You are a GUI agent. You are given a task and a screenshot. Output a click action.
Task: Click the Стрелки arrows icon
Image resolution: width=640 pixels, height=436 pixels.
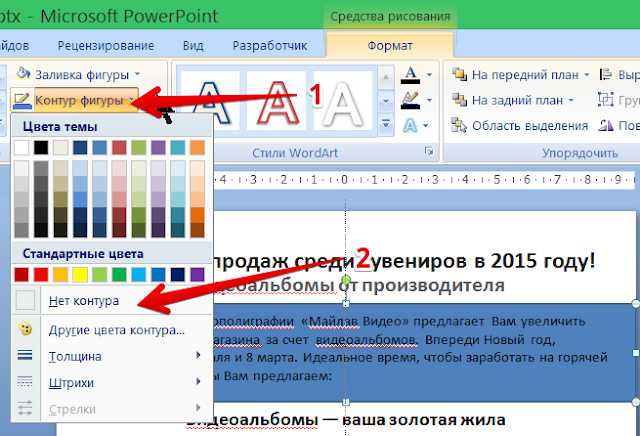click(25, 408)
